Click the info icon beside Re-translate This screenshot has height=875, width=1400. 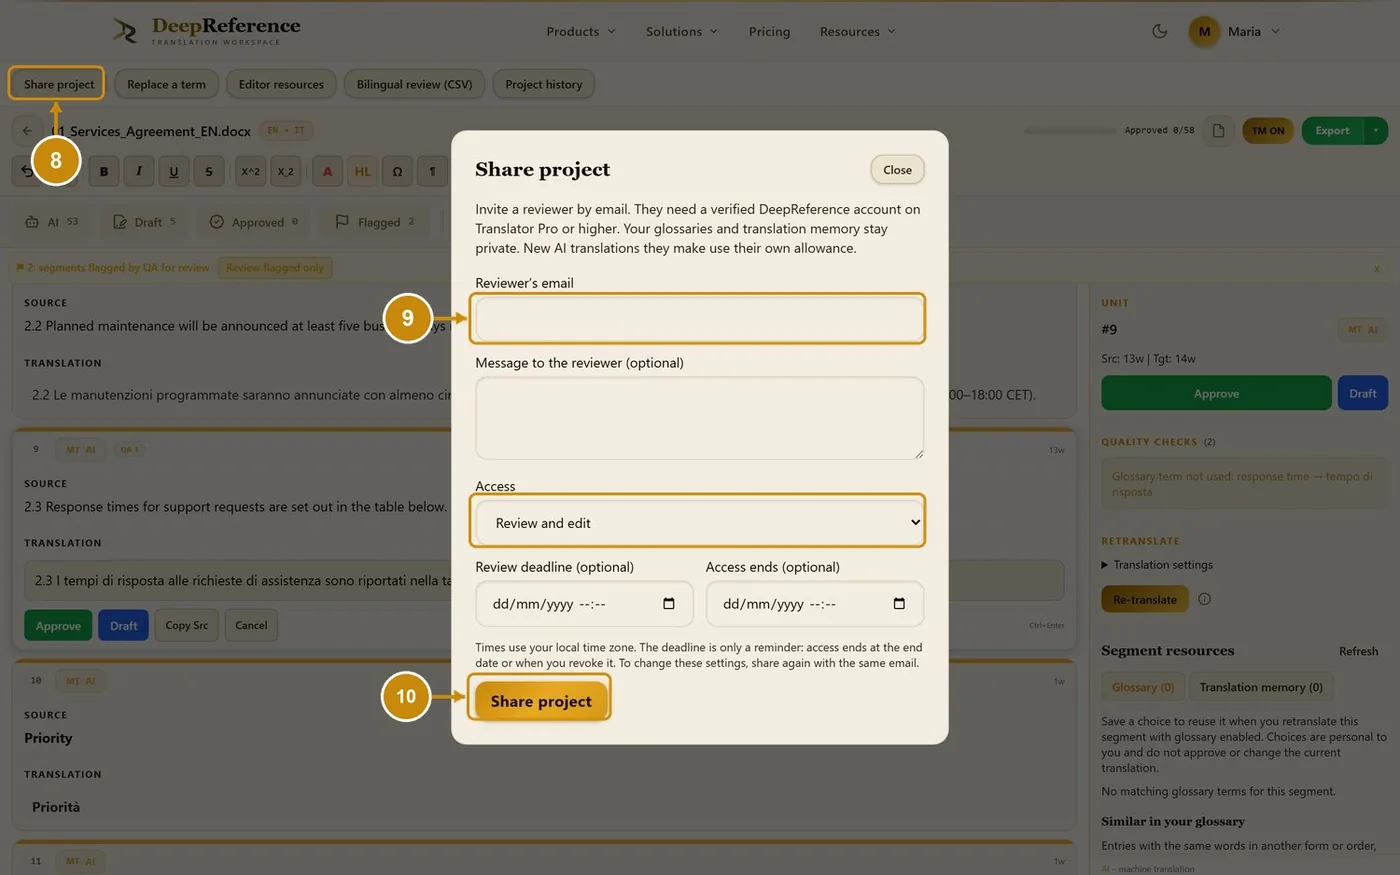[x=1204, y=599]
